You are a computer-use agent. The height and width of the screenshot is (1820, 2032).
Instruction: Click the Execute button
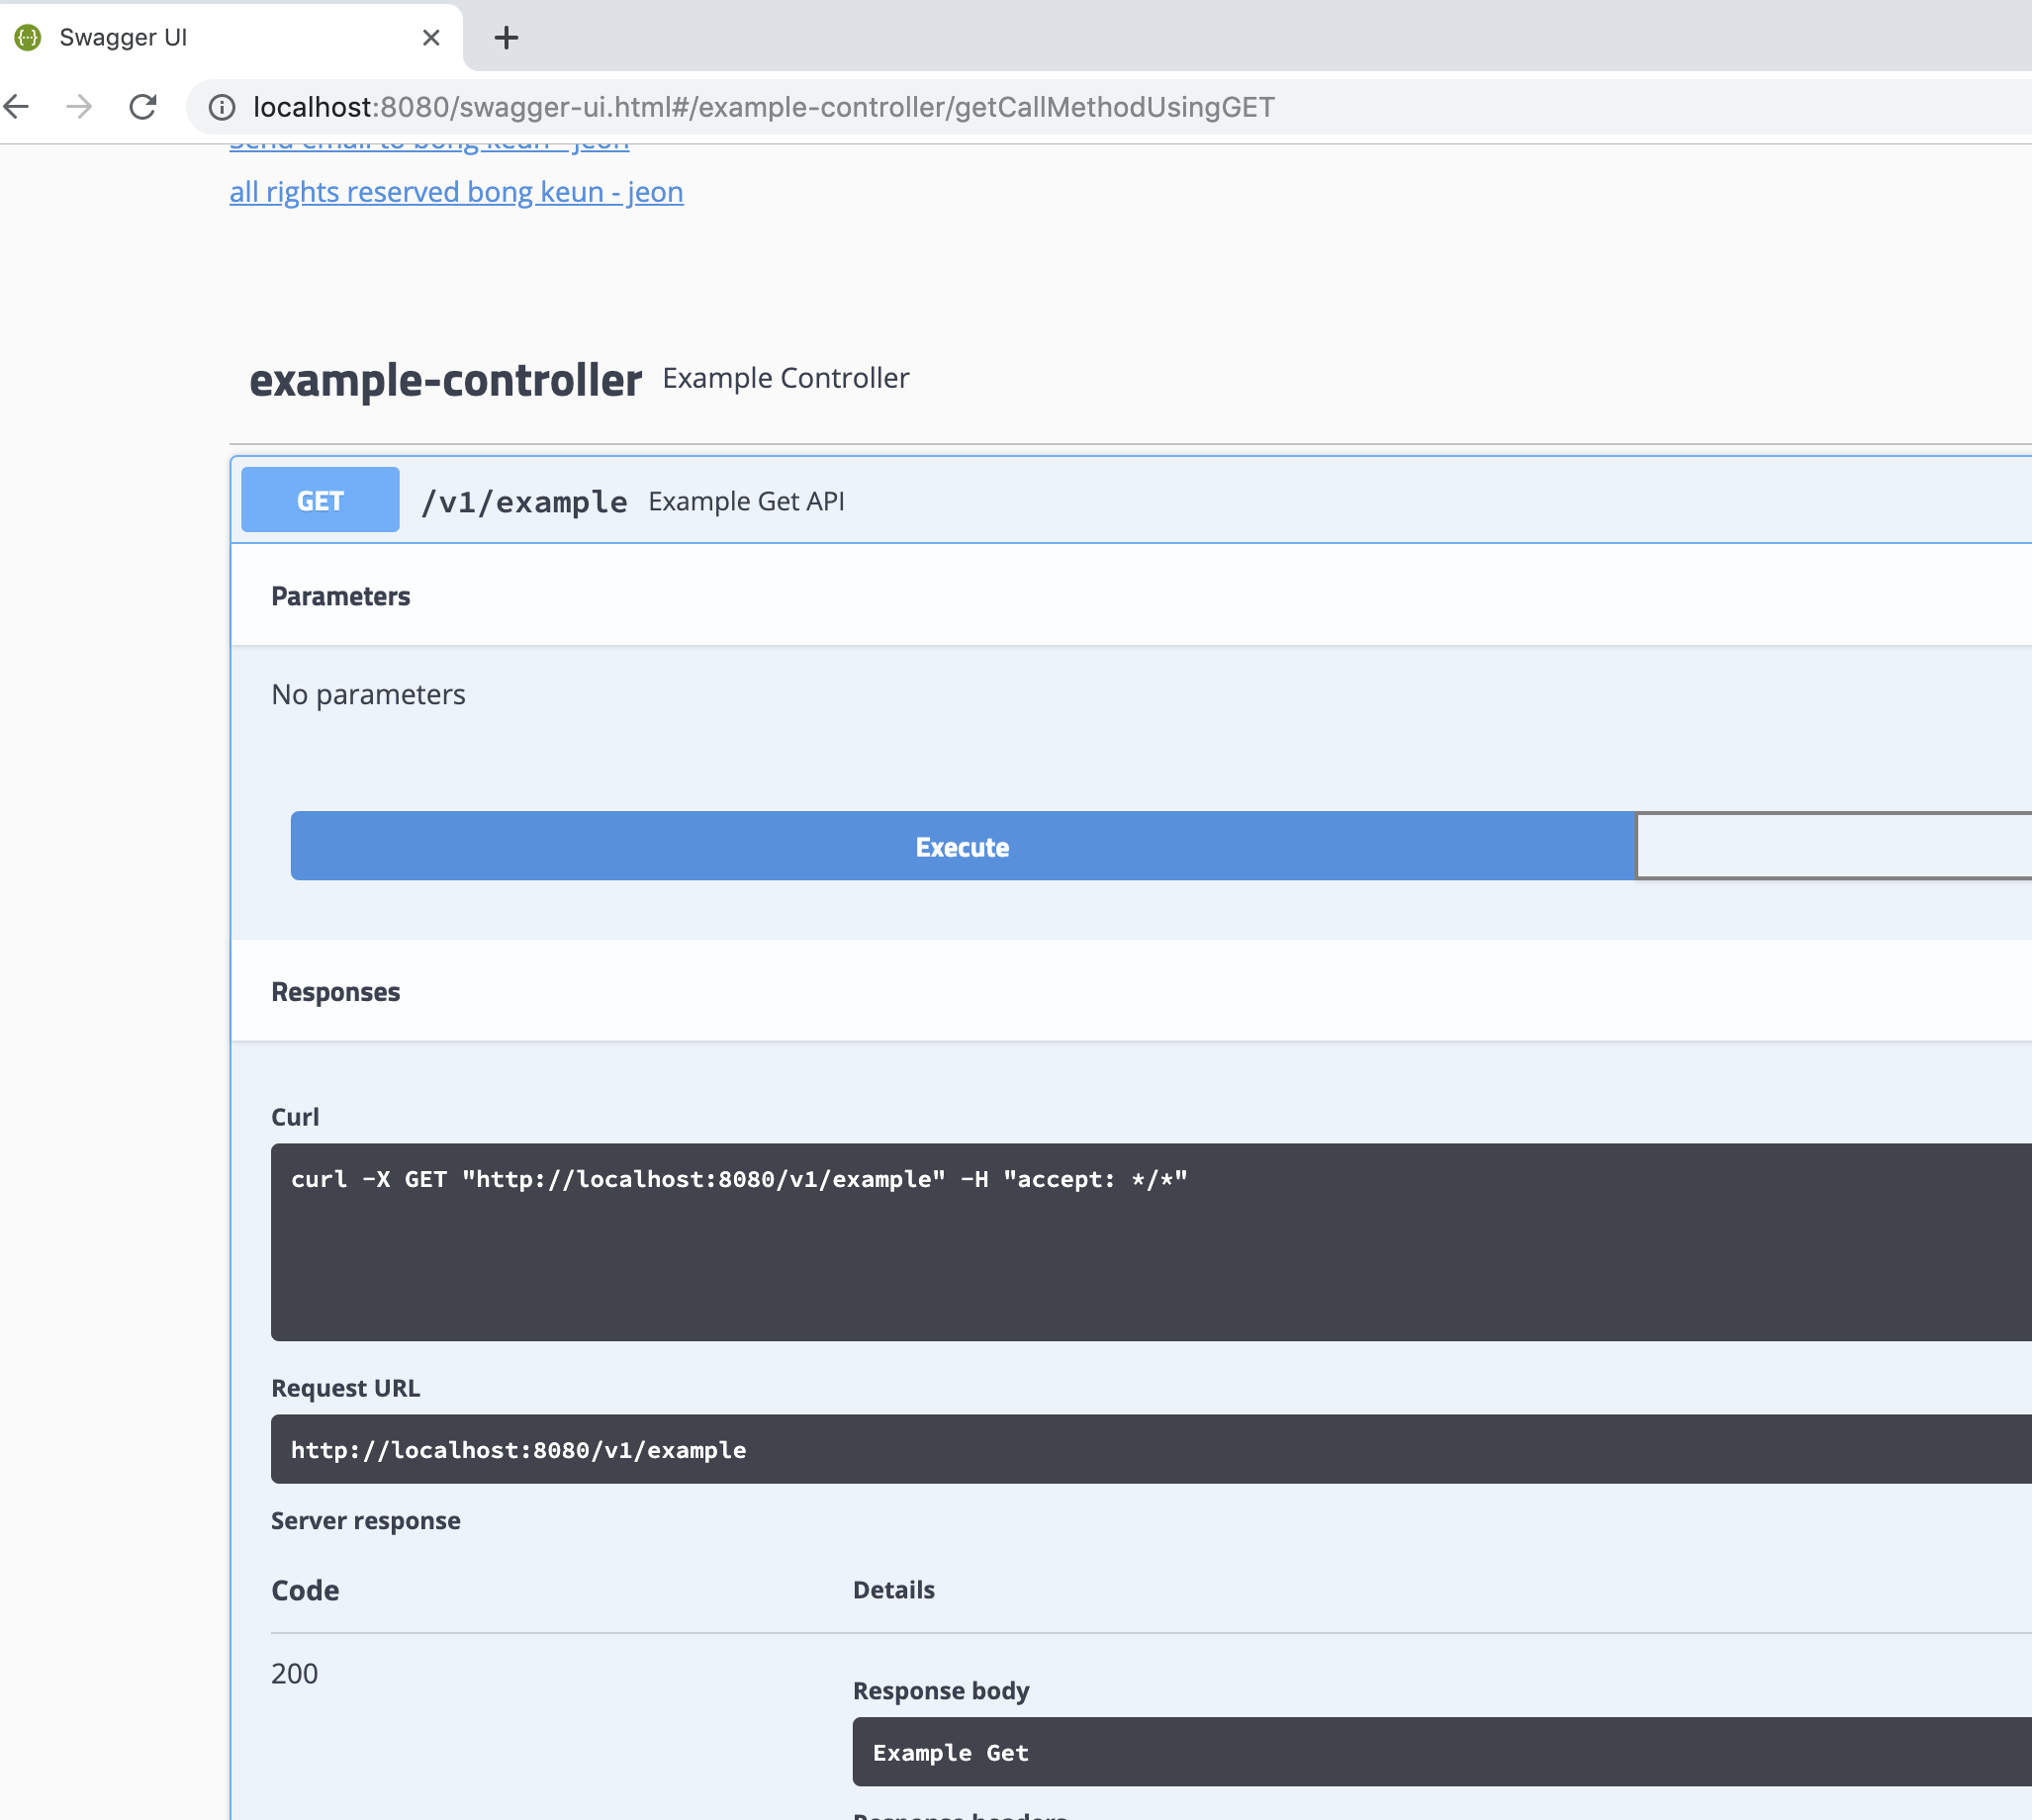962,846
